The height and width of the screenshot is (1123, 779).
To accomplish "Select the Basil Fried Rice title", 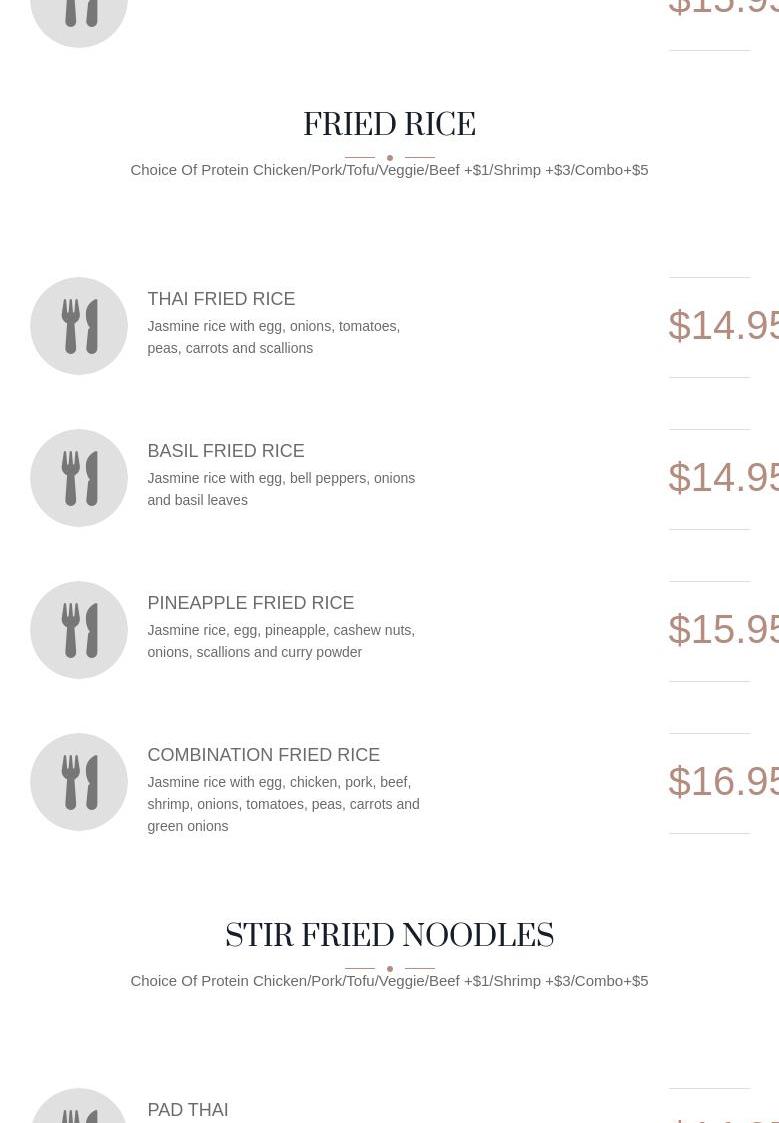I will (x=226, y=451).
